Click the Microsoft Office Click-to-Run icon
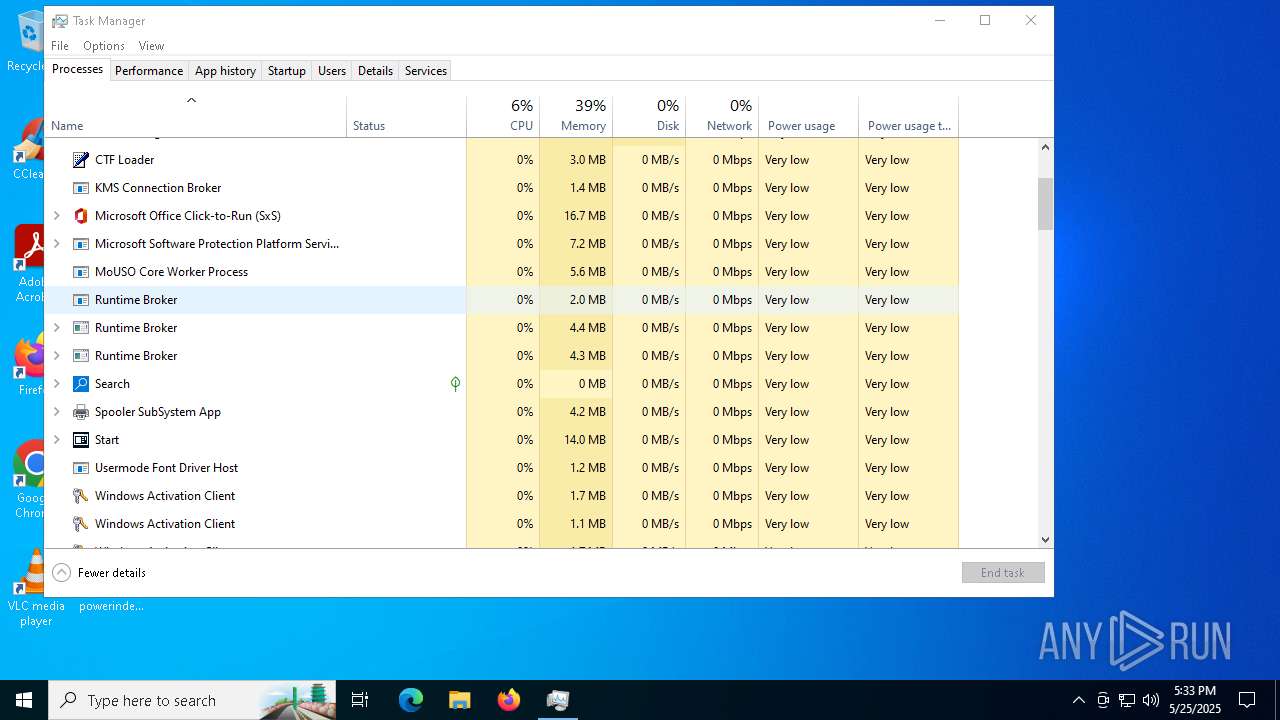The image size is (1280, 720). click(81, 216)
